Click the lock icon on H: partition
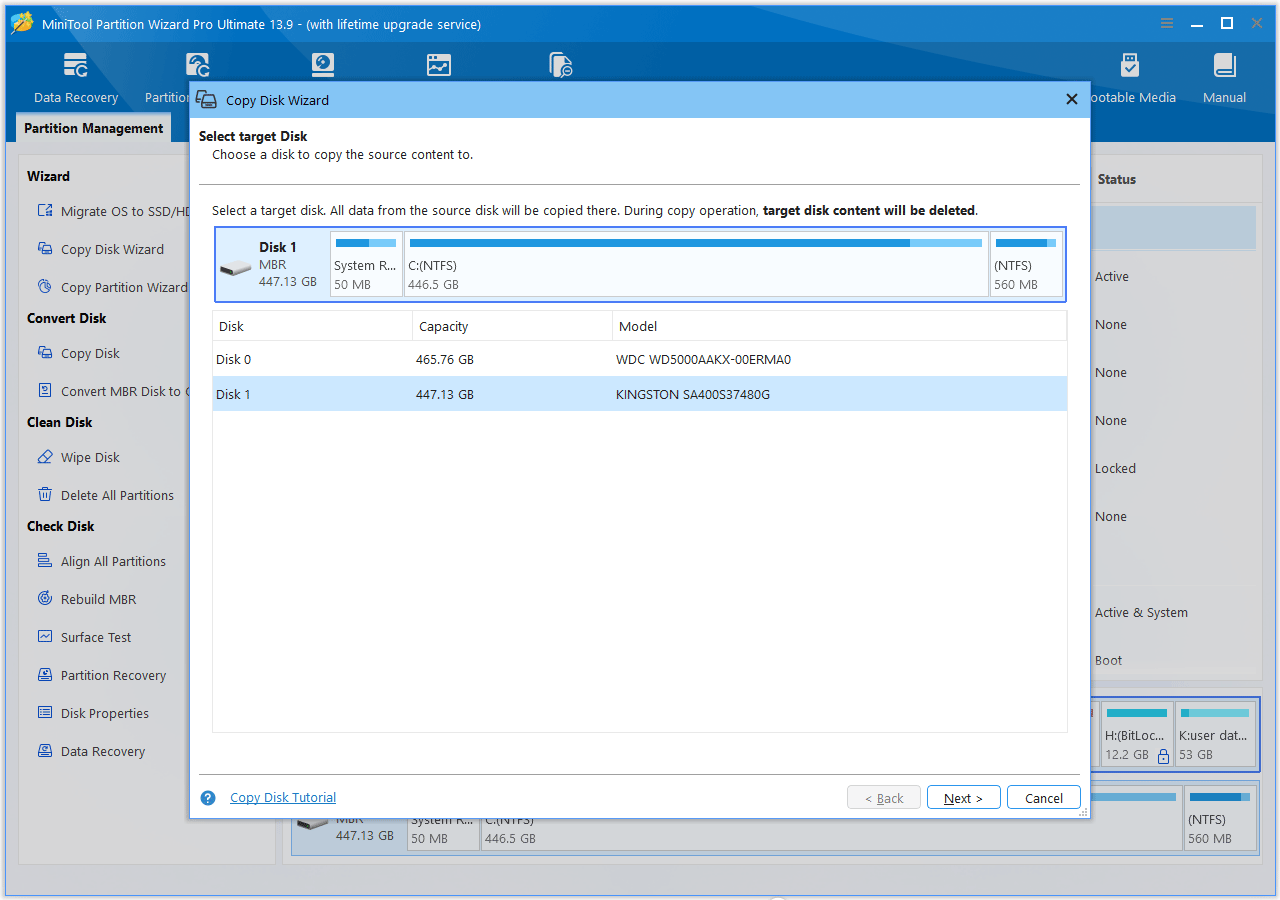Viewport: 1280px width, 900px height. [1163, 757]
